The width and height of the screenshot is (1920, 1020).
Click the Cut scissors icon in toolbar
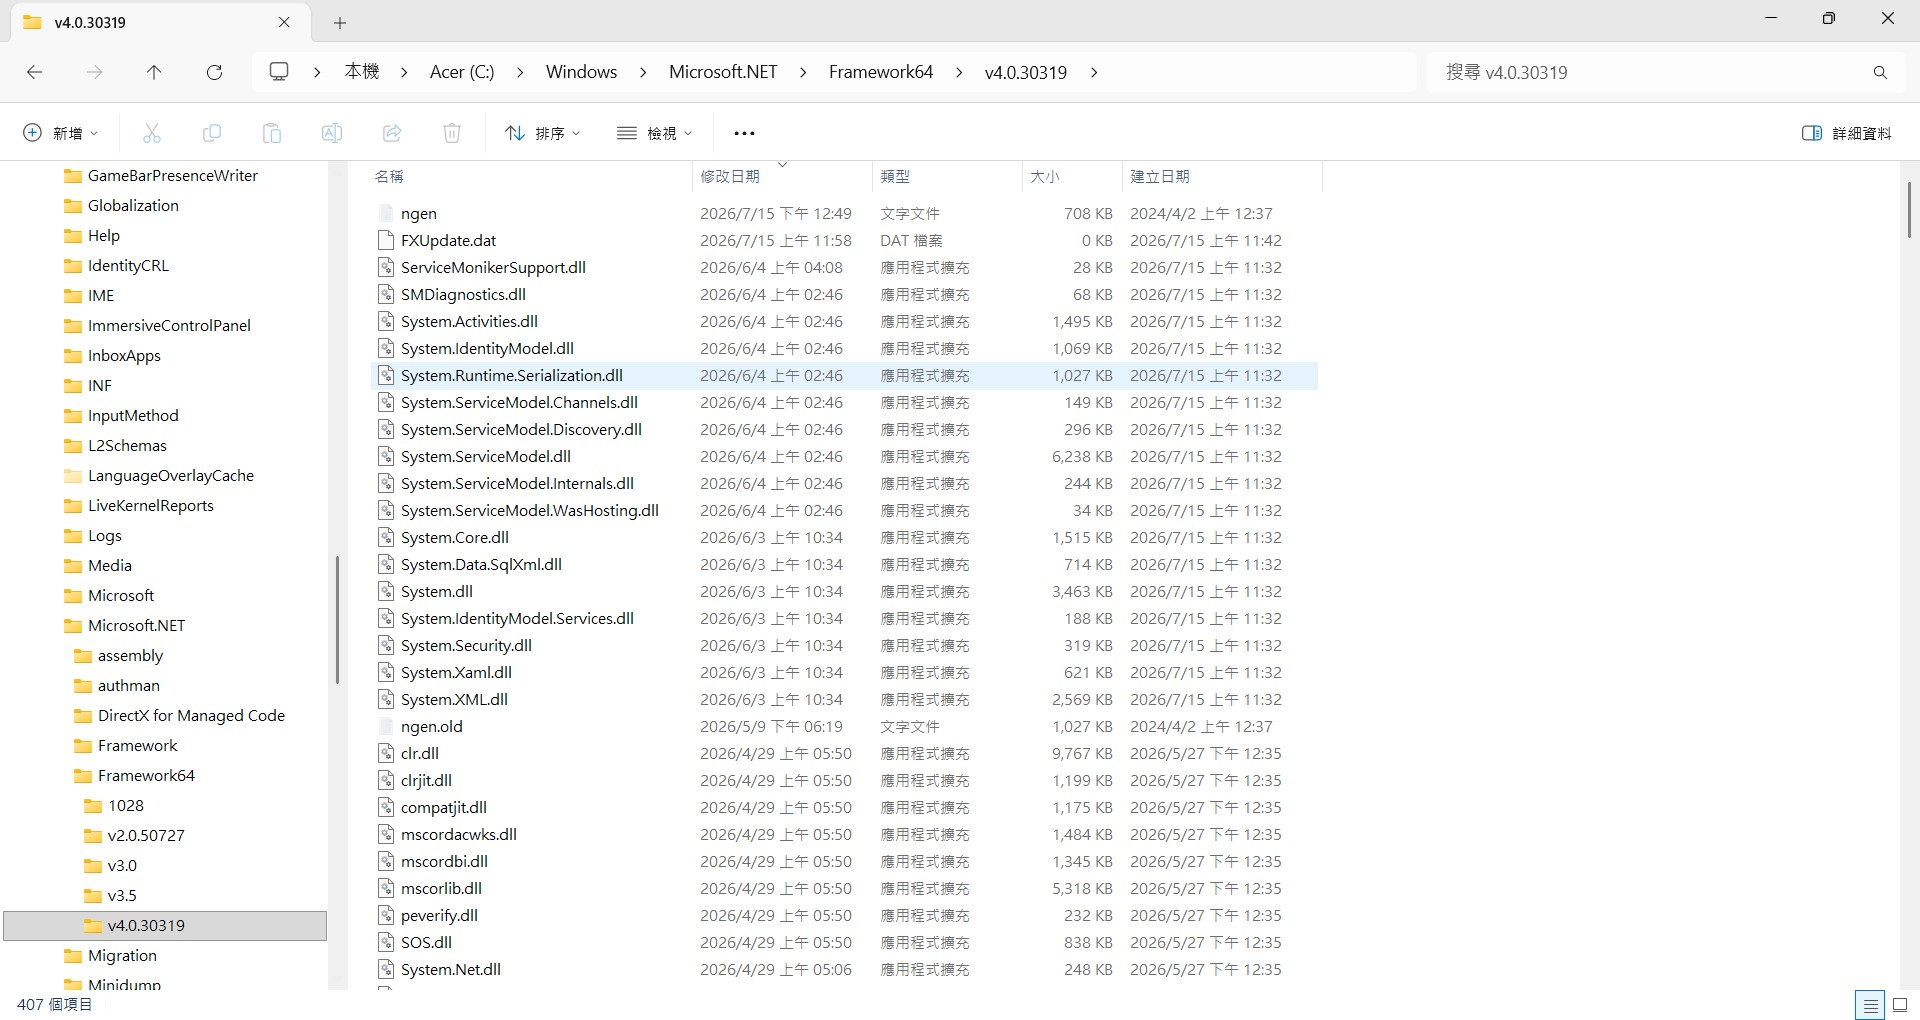pos(152,133)
